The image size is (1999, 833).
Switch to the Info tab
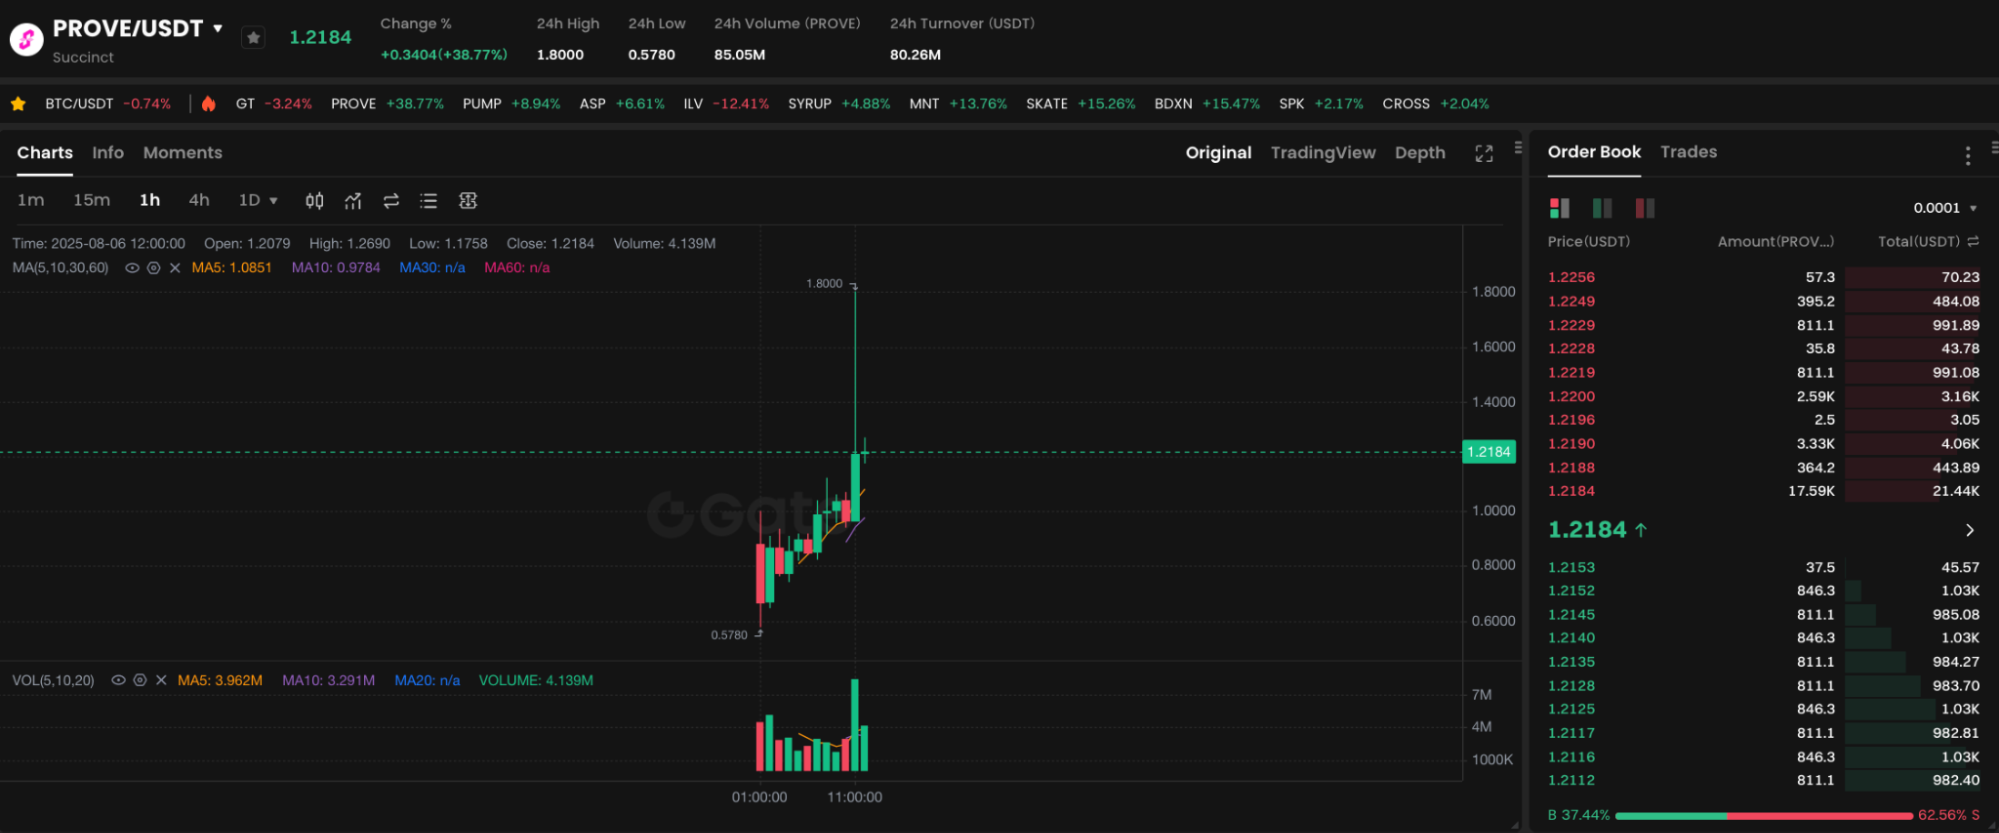point(108,153)
